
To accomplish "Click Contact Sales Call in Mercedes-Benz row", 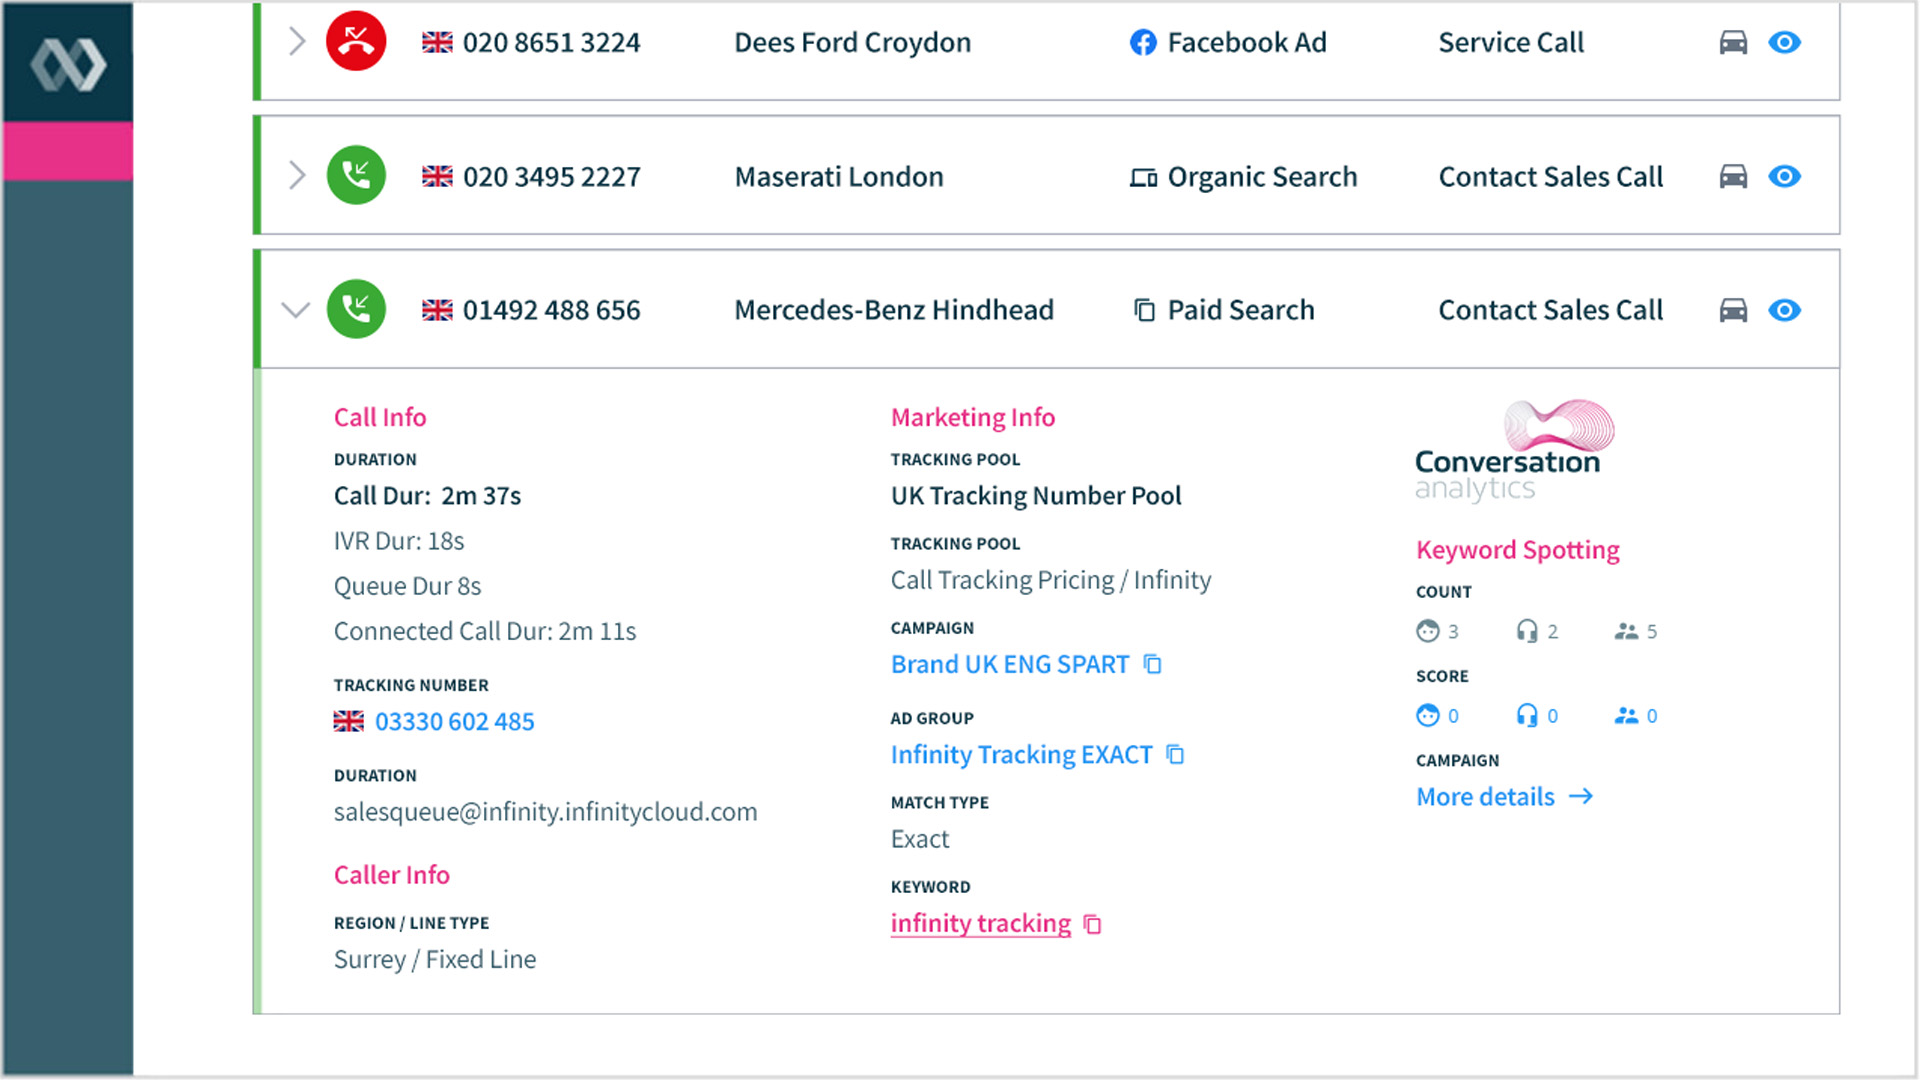I will click(x=1551, y=311).
